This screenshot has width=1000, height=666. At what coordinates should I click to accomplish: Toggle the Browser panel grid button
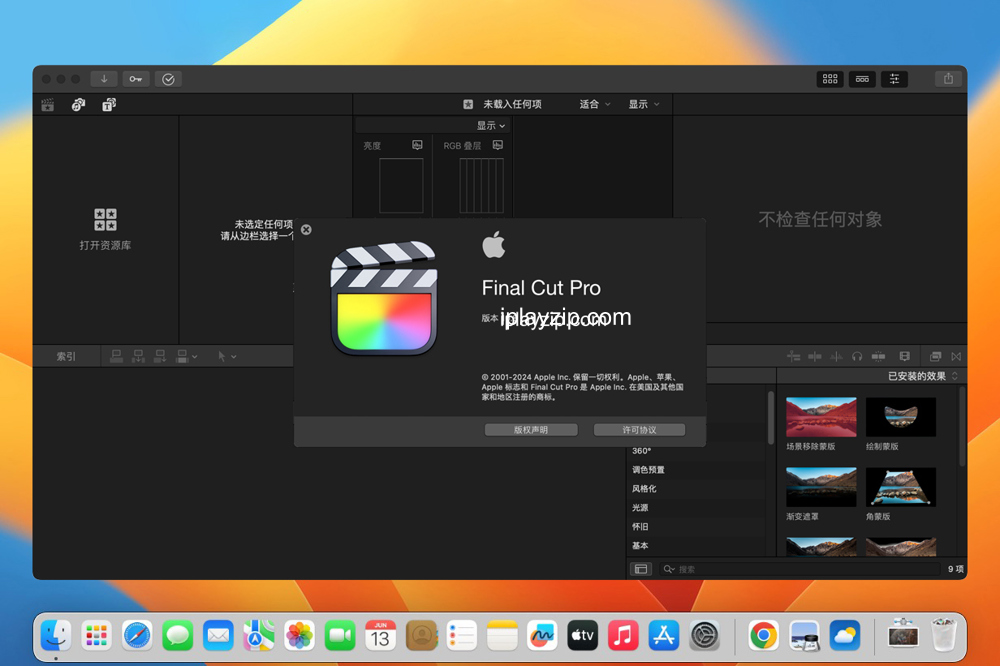(x=830, y=79)
